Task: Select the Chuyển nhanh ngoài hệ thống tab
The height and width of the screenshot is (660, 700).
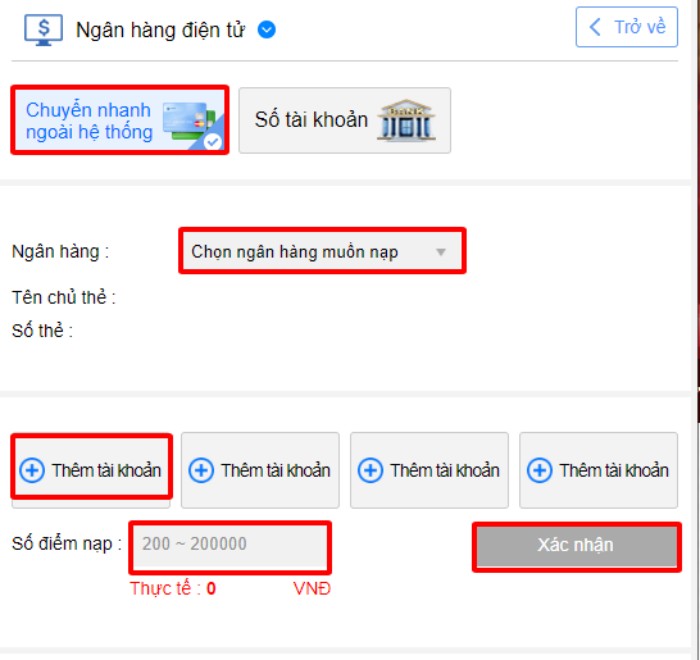Action: pos(120,120)
